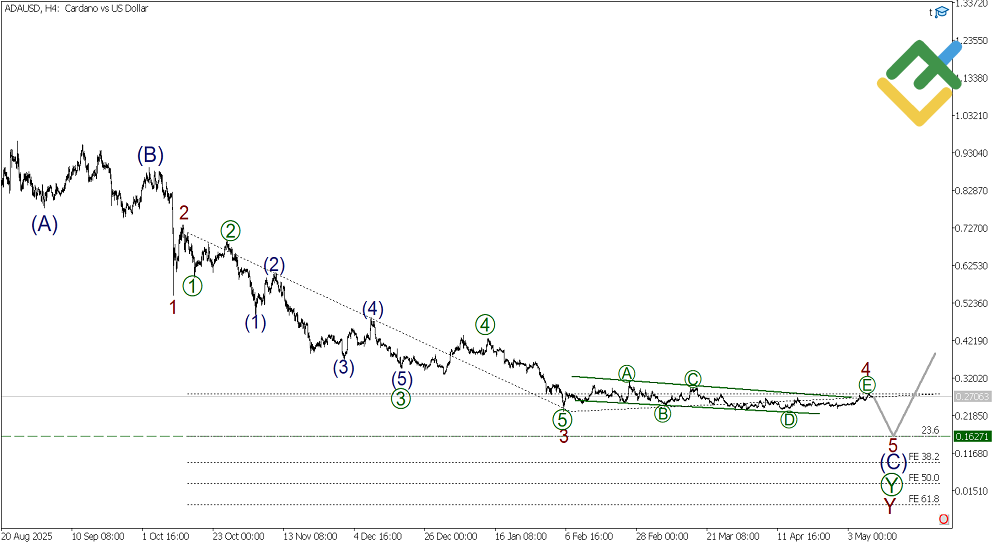This screenshot has height=545, width=1000.
Task: Select the blue (4) wave label
Action: pos(373,309)
